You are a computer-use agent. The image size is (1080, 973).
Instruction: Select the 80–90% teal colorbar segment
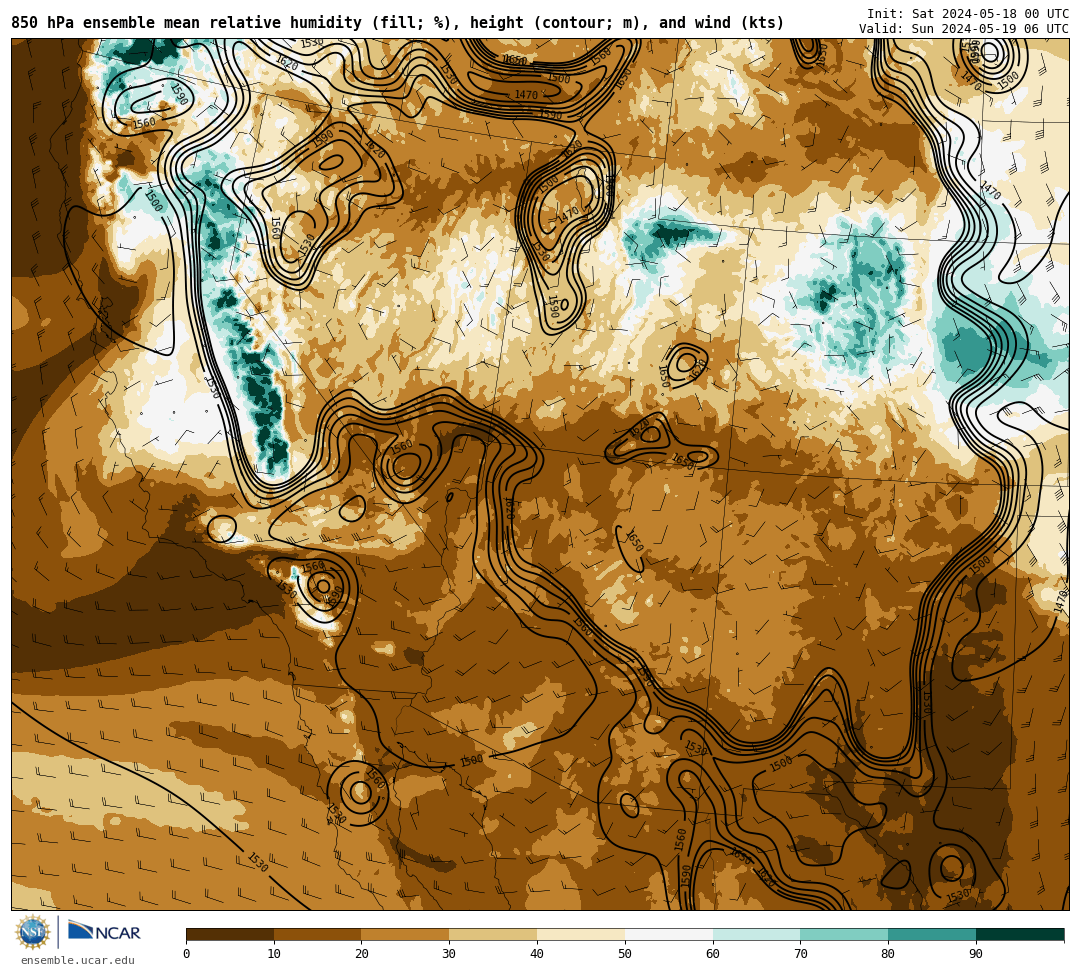[x=932, y=934]
